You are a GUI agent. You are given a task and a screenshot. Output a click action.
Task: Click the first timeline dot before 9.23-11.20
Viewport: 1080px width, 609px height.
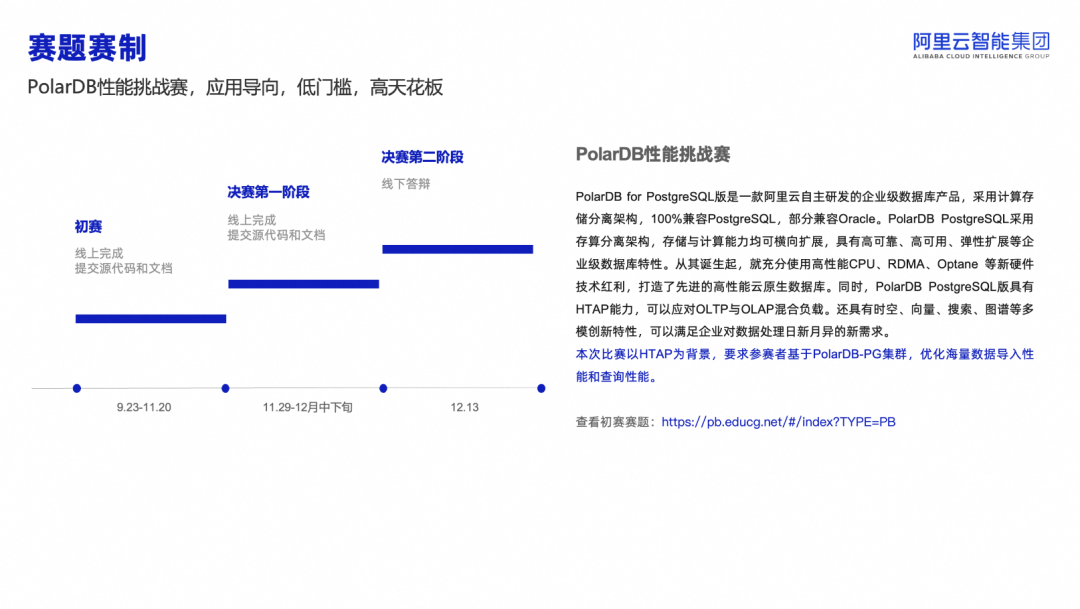[x=76, y=389]
